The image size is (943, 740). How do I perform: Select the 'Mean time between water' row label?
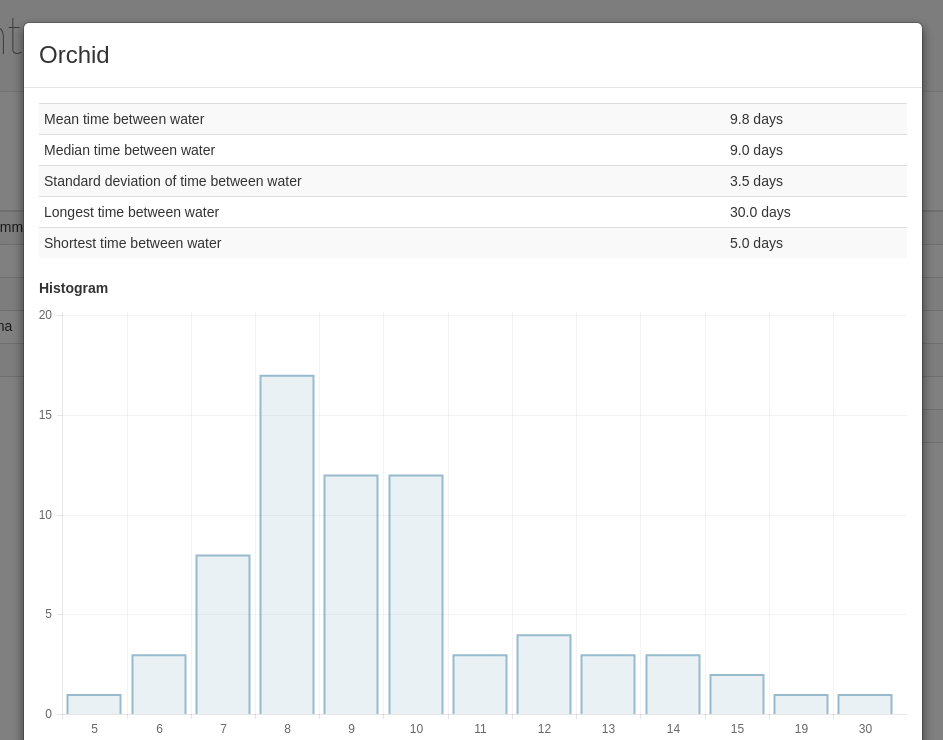[x=124, y=119]
